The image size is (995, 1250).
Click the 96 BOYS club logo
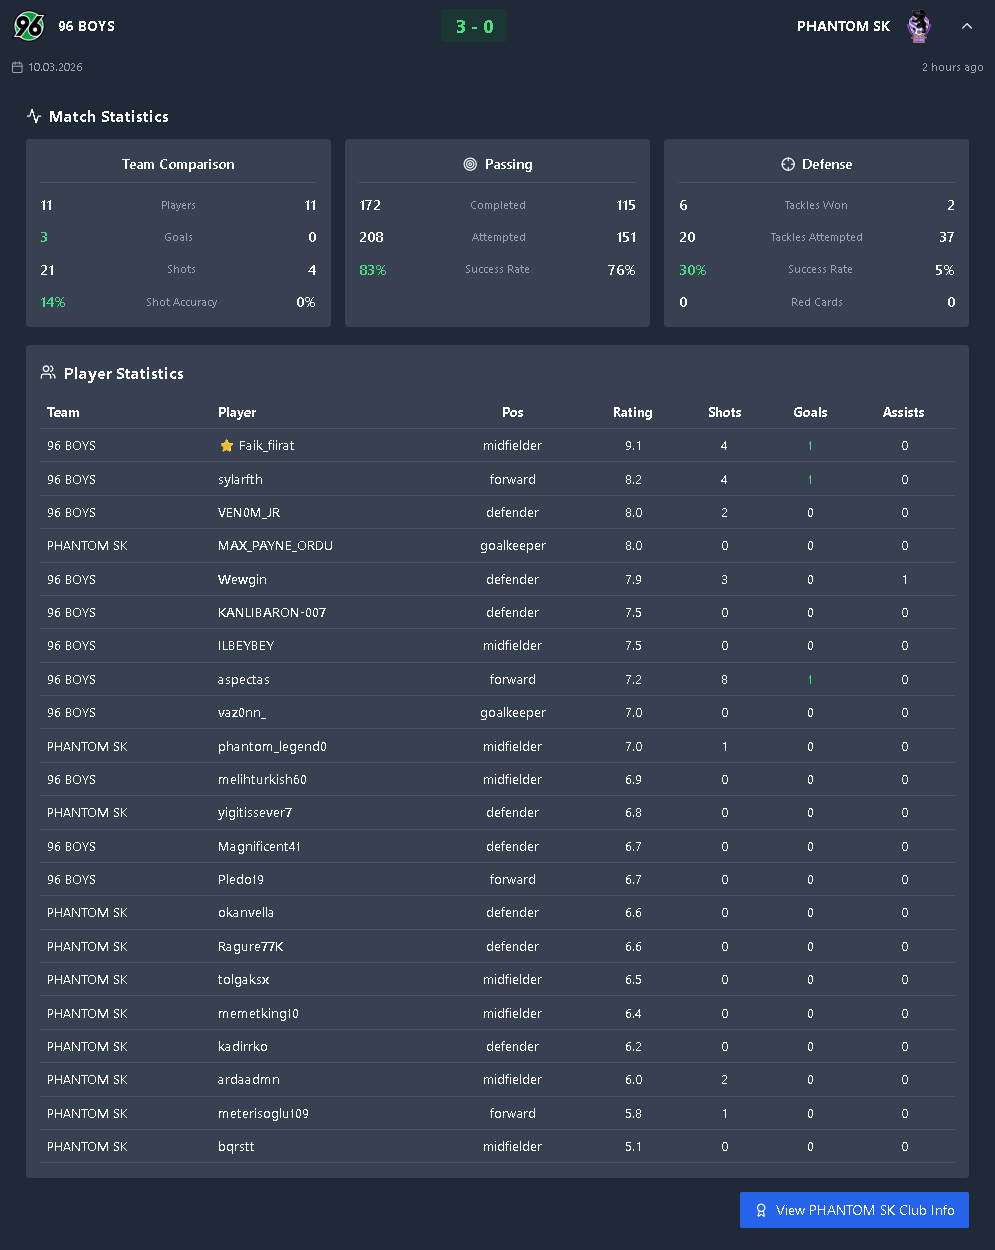[29, 26]
